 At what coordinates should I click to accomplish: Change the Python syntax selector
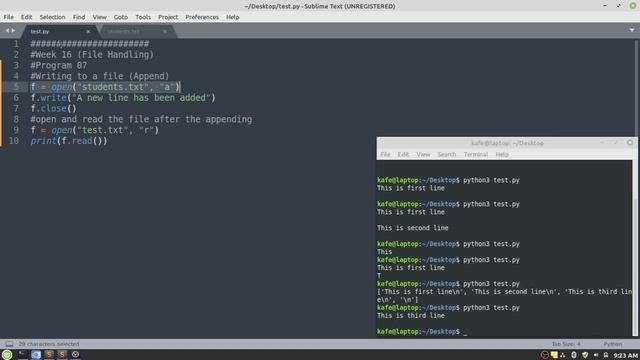click(x=613, y=344)
